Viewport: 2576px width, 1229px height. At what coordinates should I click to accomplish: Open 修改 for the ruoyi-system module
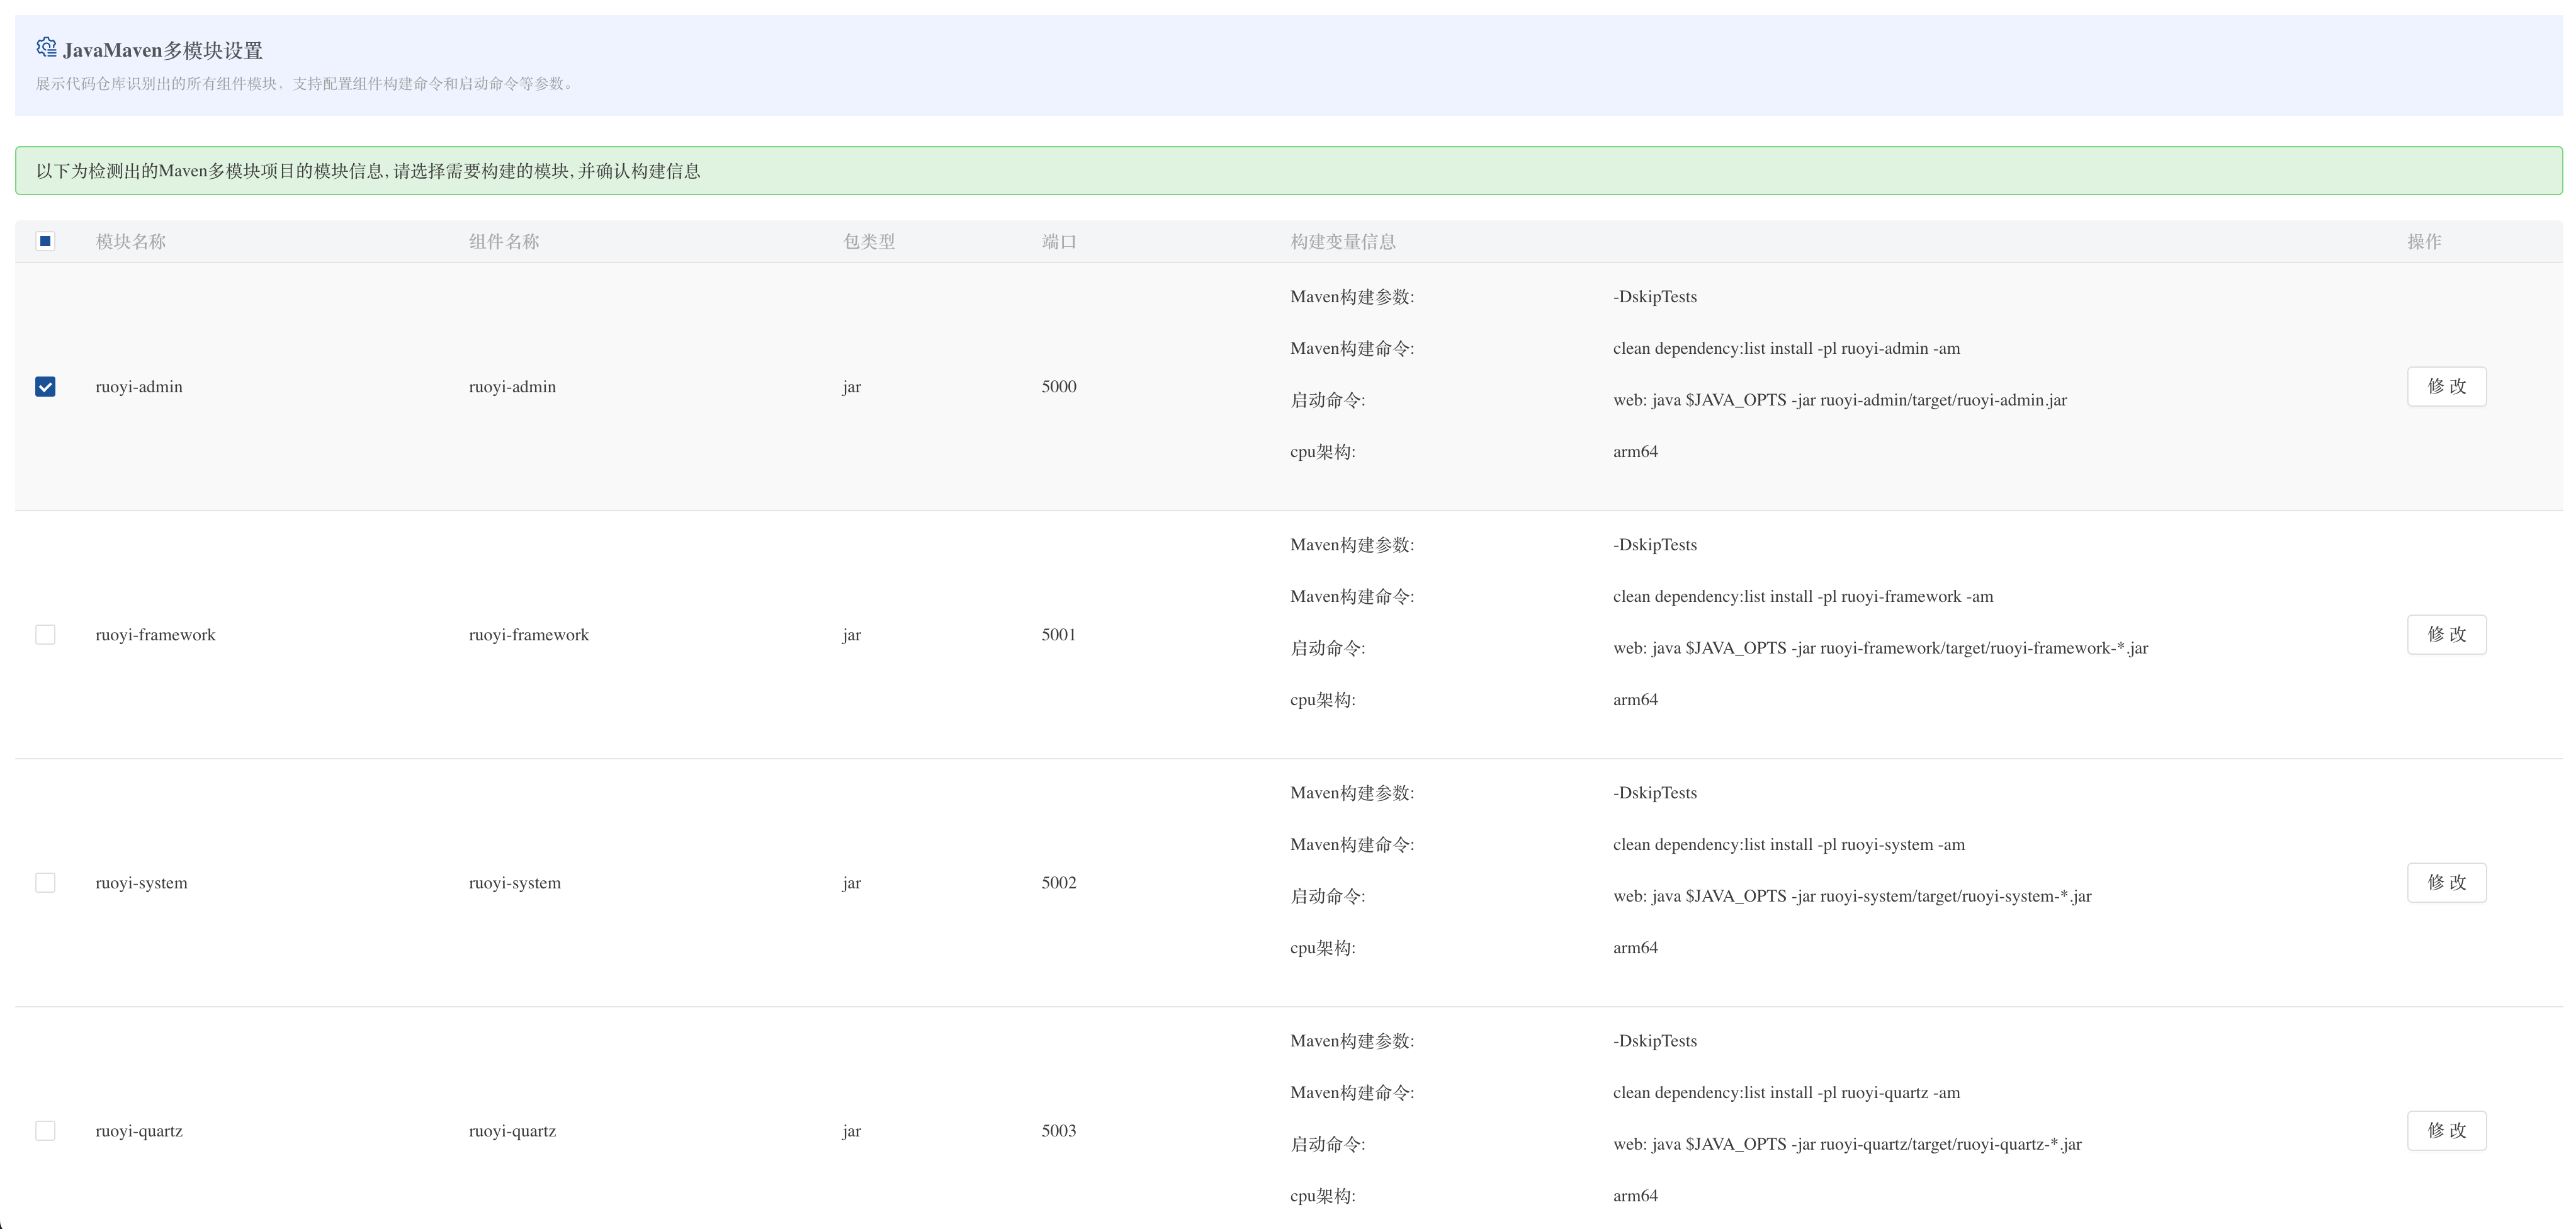coord(2446,883)
